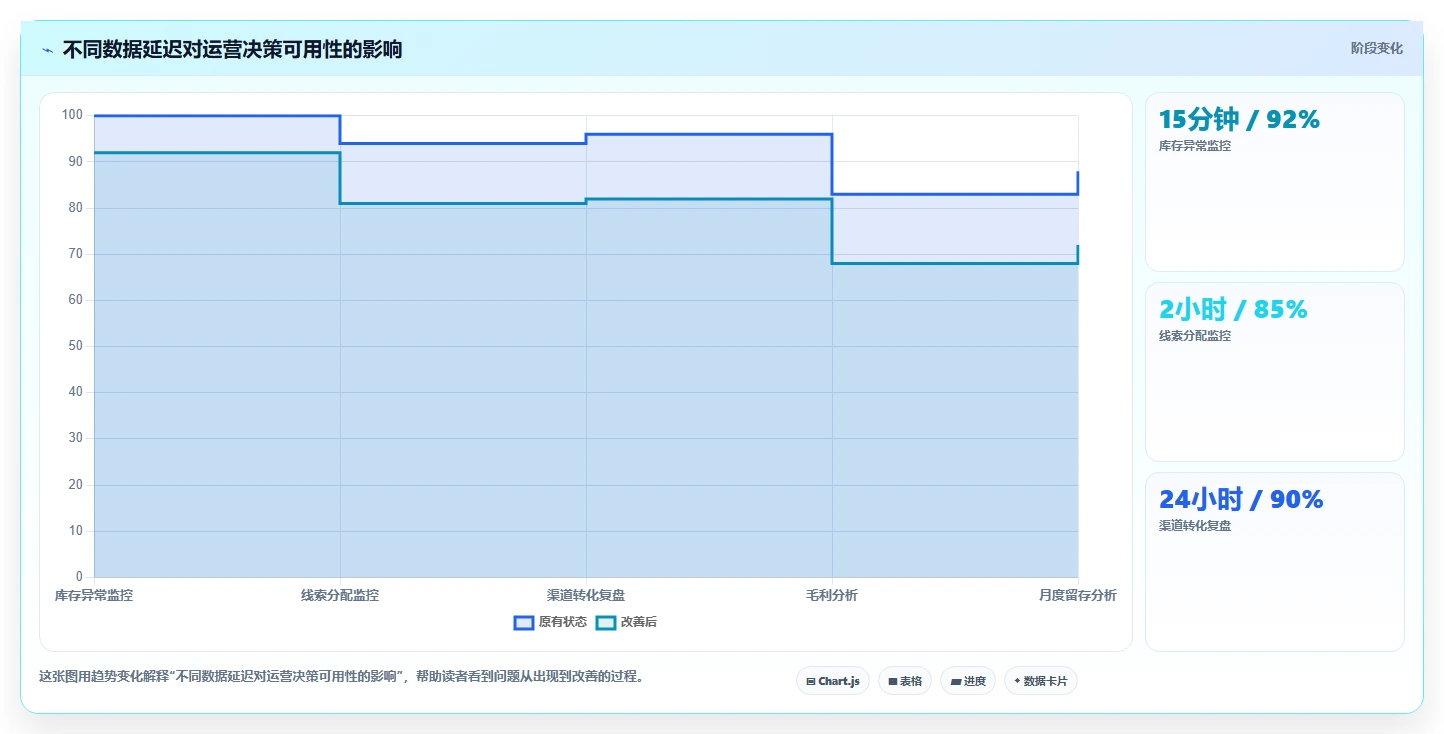Click the 数据卡片 tag button
The width and height of the screenshot is (1444, 734).
(x=1041, y=681)
